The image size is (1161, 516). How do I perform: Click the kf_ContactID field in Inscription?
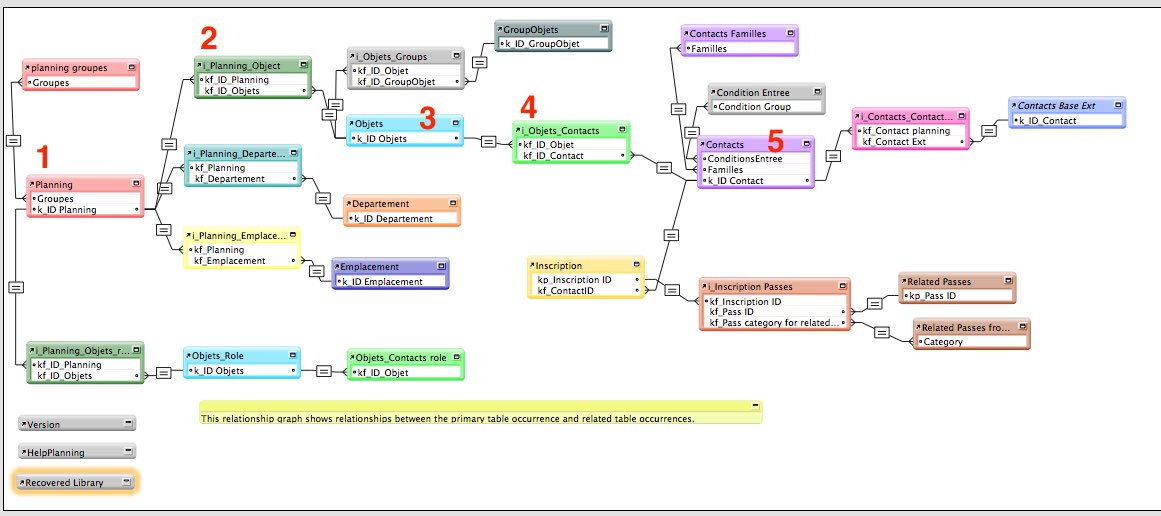click(x=586, y=291)
